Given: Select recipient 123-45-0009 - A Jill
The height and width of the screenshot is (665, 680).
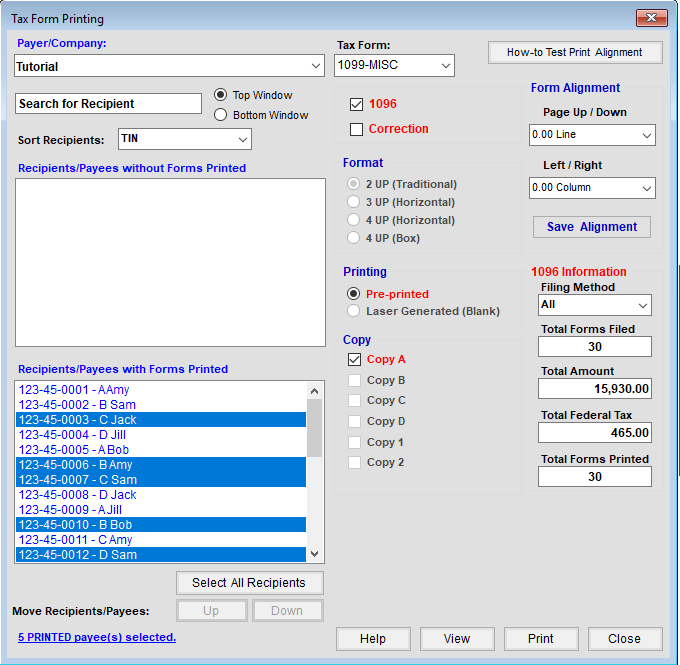Looking at the screenshot, I should 161,510.
